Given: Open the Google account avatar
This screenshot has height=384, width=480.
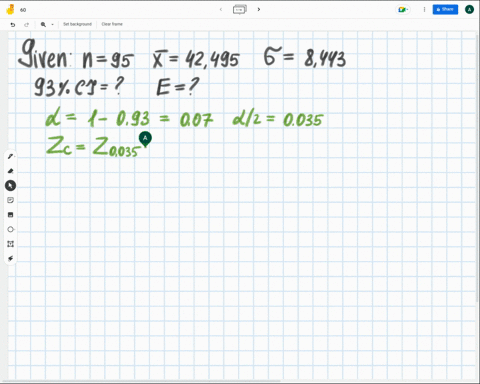Looking at the screenshot, I should click(x=469, y=9).
